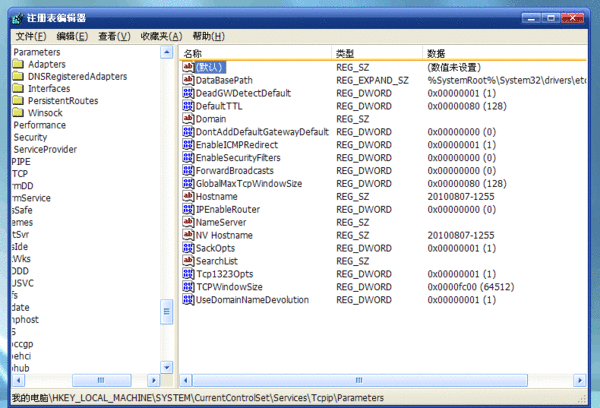
Task: Select the TCPWindowSize DWORD icon
Action: point(188,287)
